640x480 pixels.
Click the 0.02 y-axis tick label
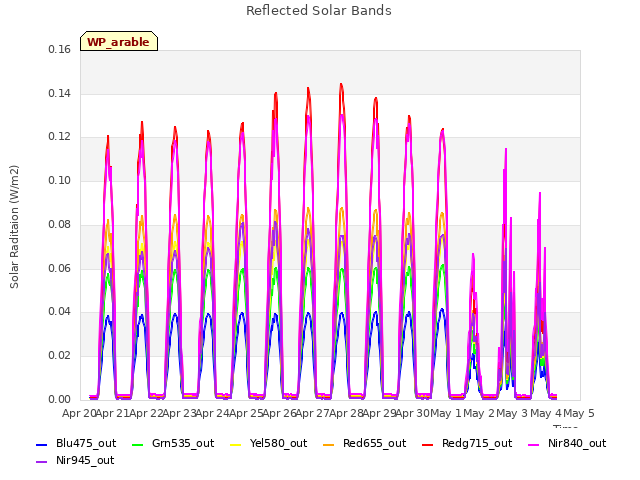[x=60, y=356]
